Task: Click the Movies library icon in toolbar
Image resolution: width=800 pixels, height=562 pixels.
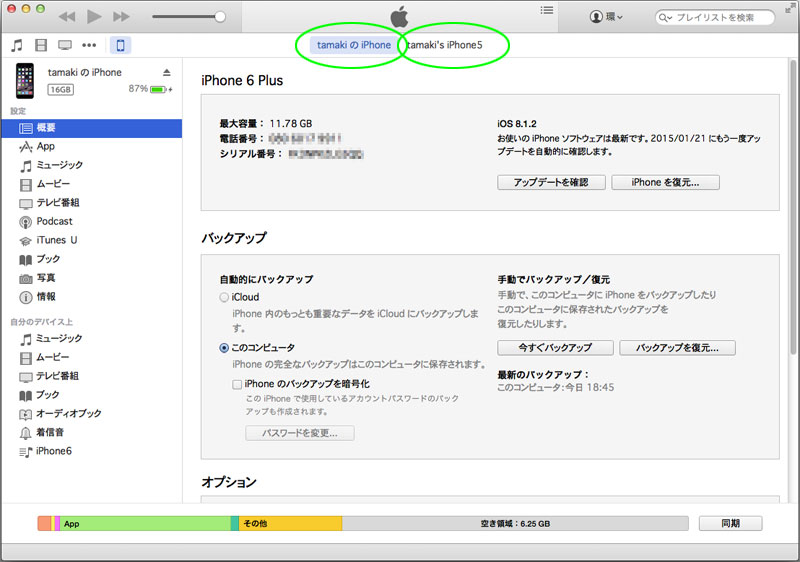Action: (40, 46)
